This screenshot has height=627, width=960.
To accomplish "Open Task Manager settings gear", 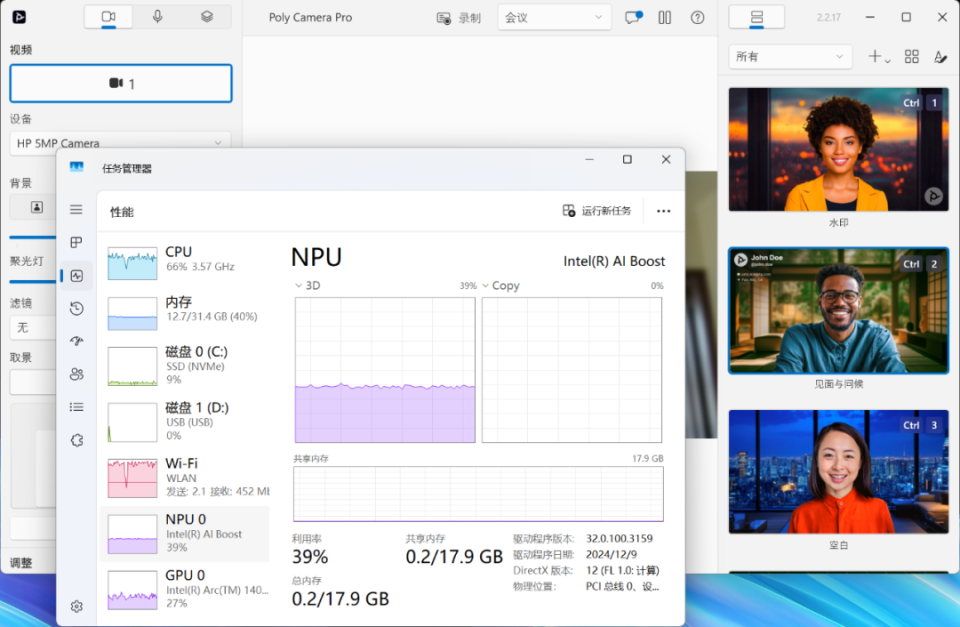I will pos(76,606).
